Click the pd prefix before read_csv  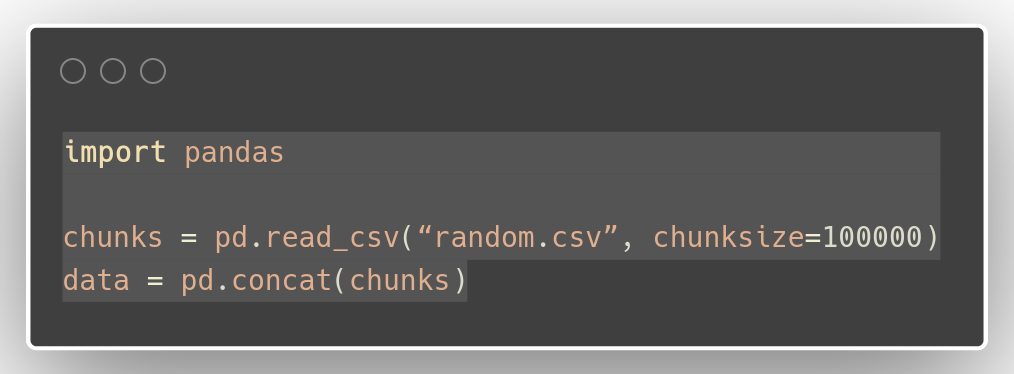click(x=231, y=238)
